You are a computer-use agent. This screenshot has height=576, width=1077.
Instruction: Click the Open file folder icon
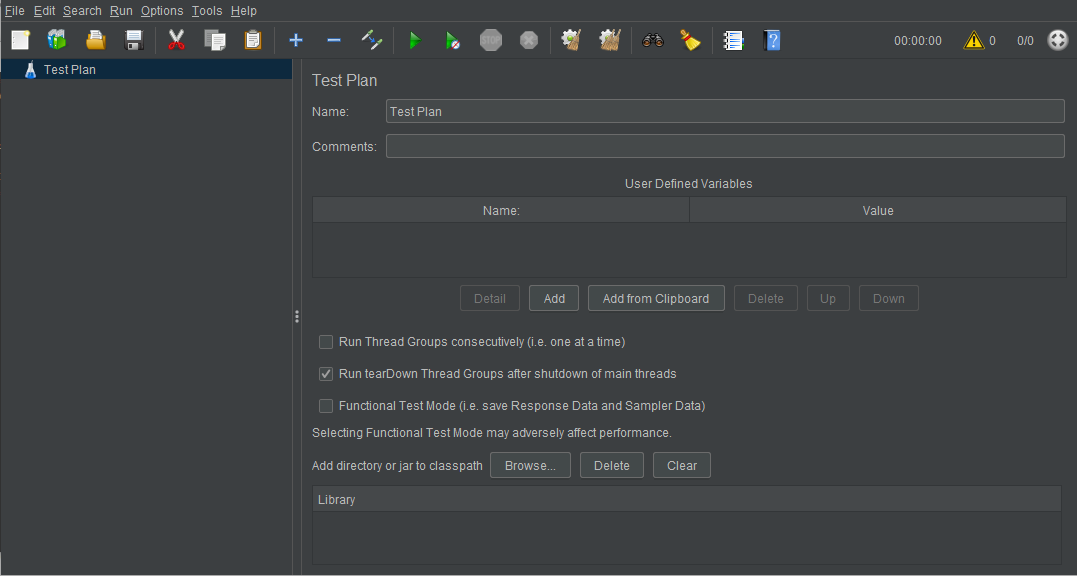(x=95, y=41)
